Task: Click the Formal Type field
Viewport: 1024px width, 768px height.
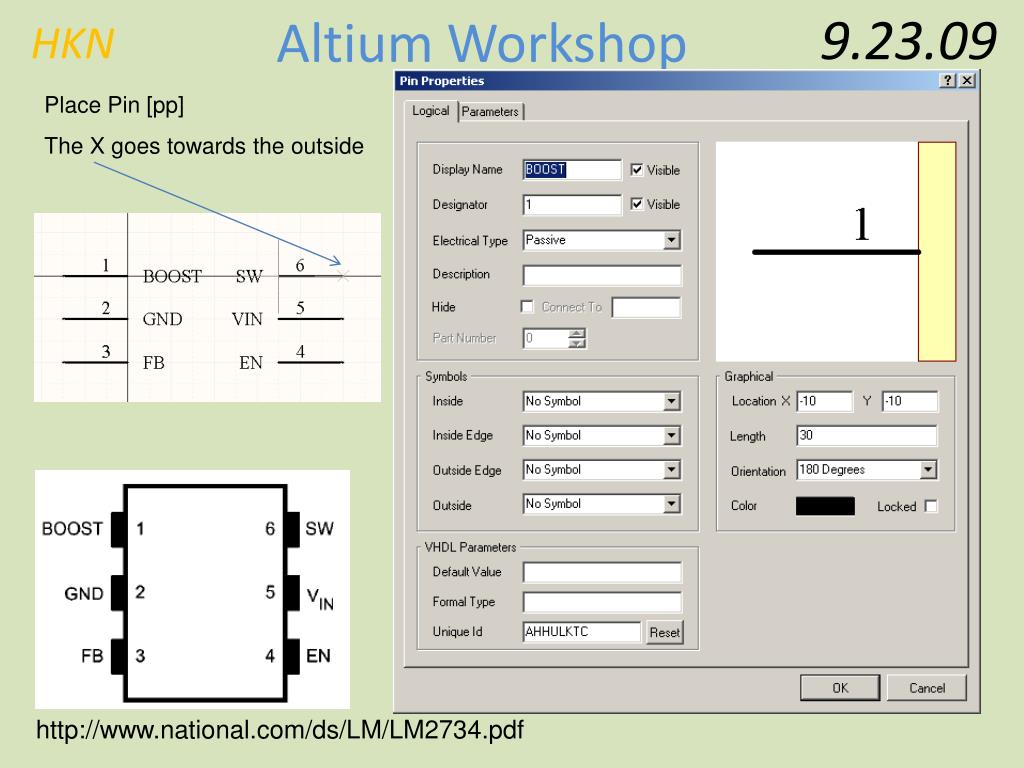Action: [601, 602]
